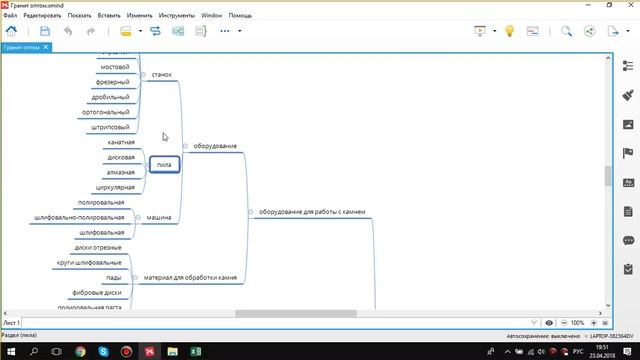This screenshot has width=640, height=360.
Task: Open the Вставить menu
Action: [x=109, y=16]
